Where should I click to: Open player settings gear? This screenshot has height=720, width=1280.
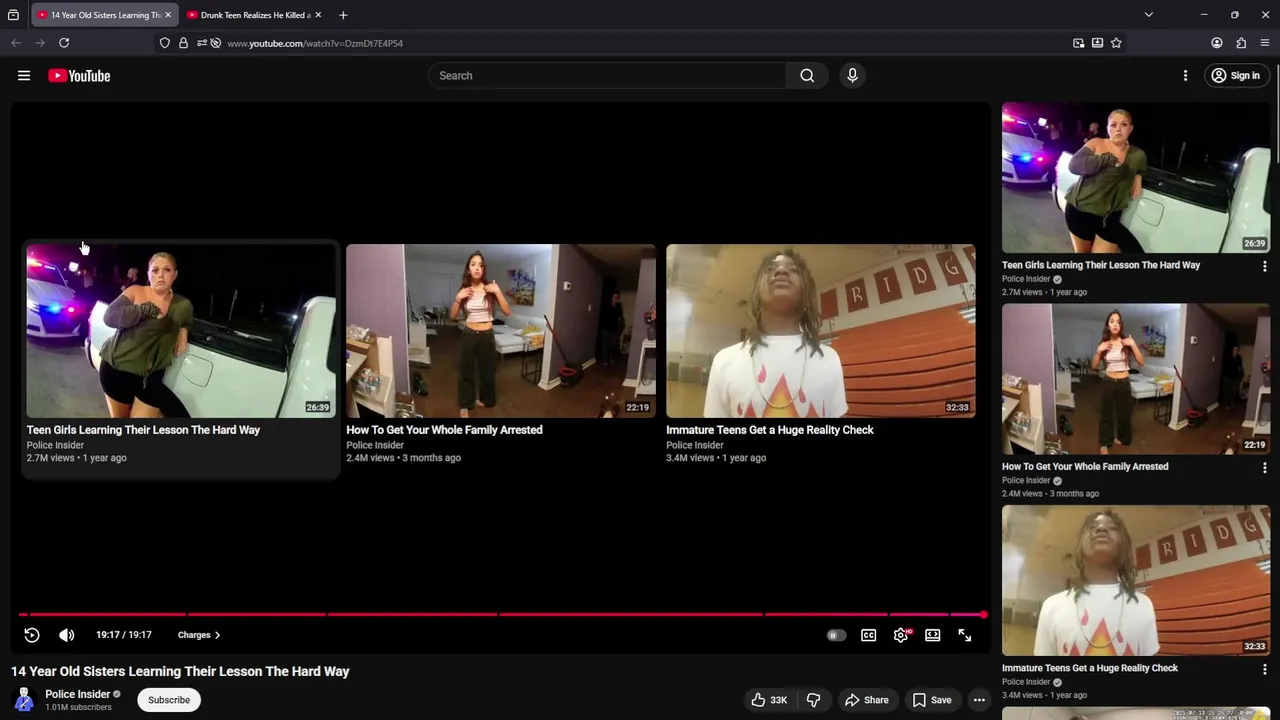[x=901, y=635]
